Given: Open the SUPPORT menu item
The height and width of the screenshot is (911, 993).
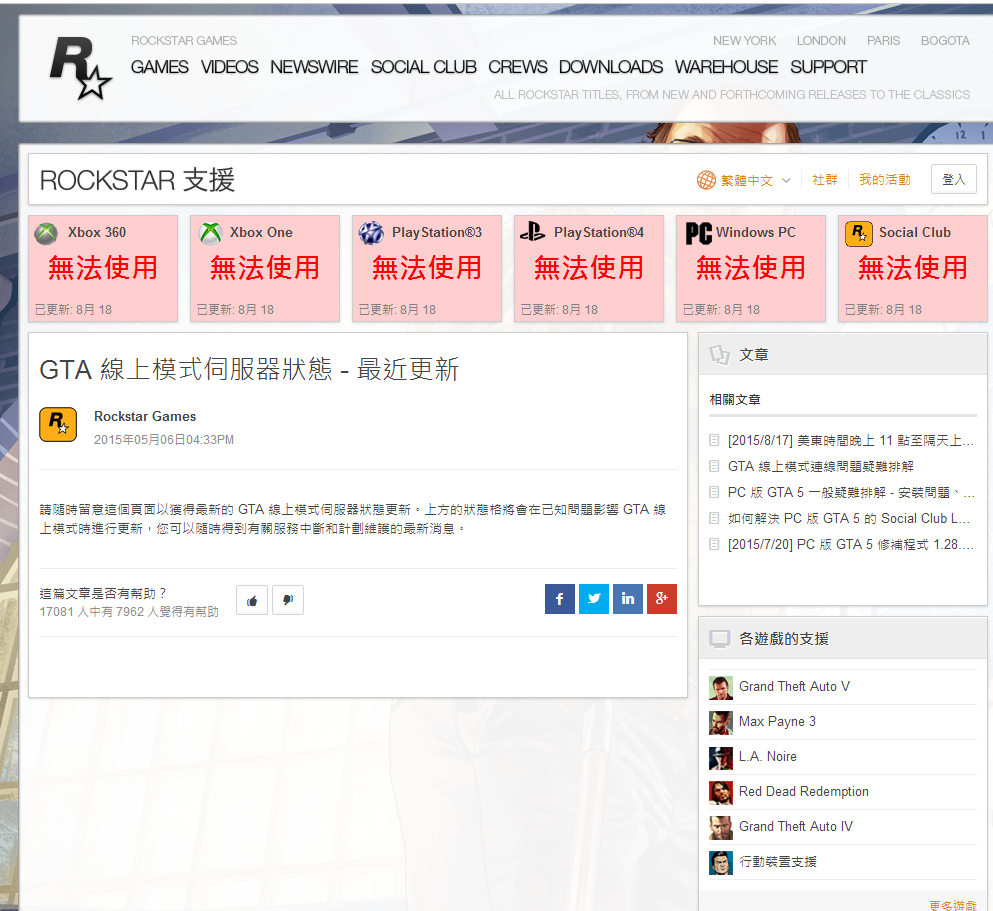Looking at the screenshot, I should [828, 67].
